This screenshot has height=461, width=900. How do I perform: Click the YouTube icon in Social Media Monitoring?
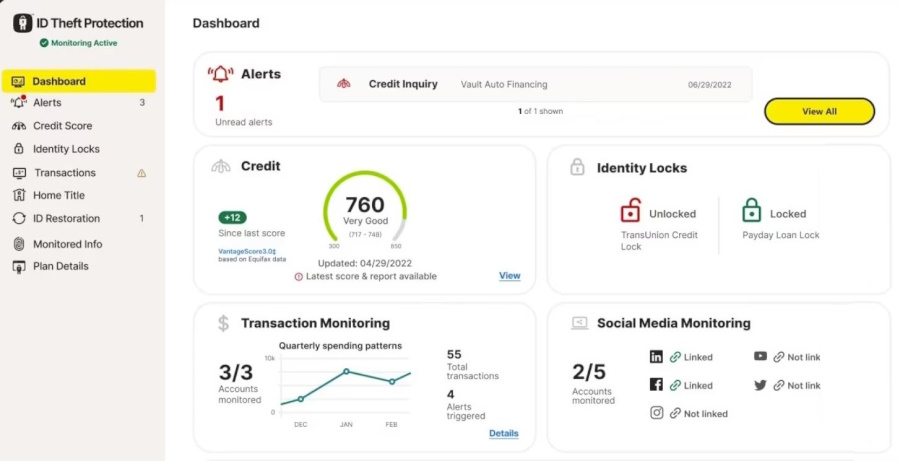[x=761, y=357]
